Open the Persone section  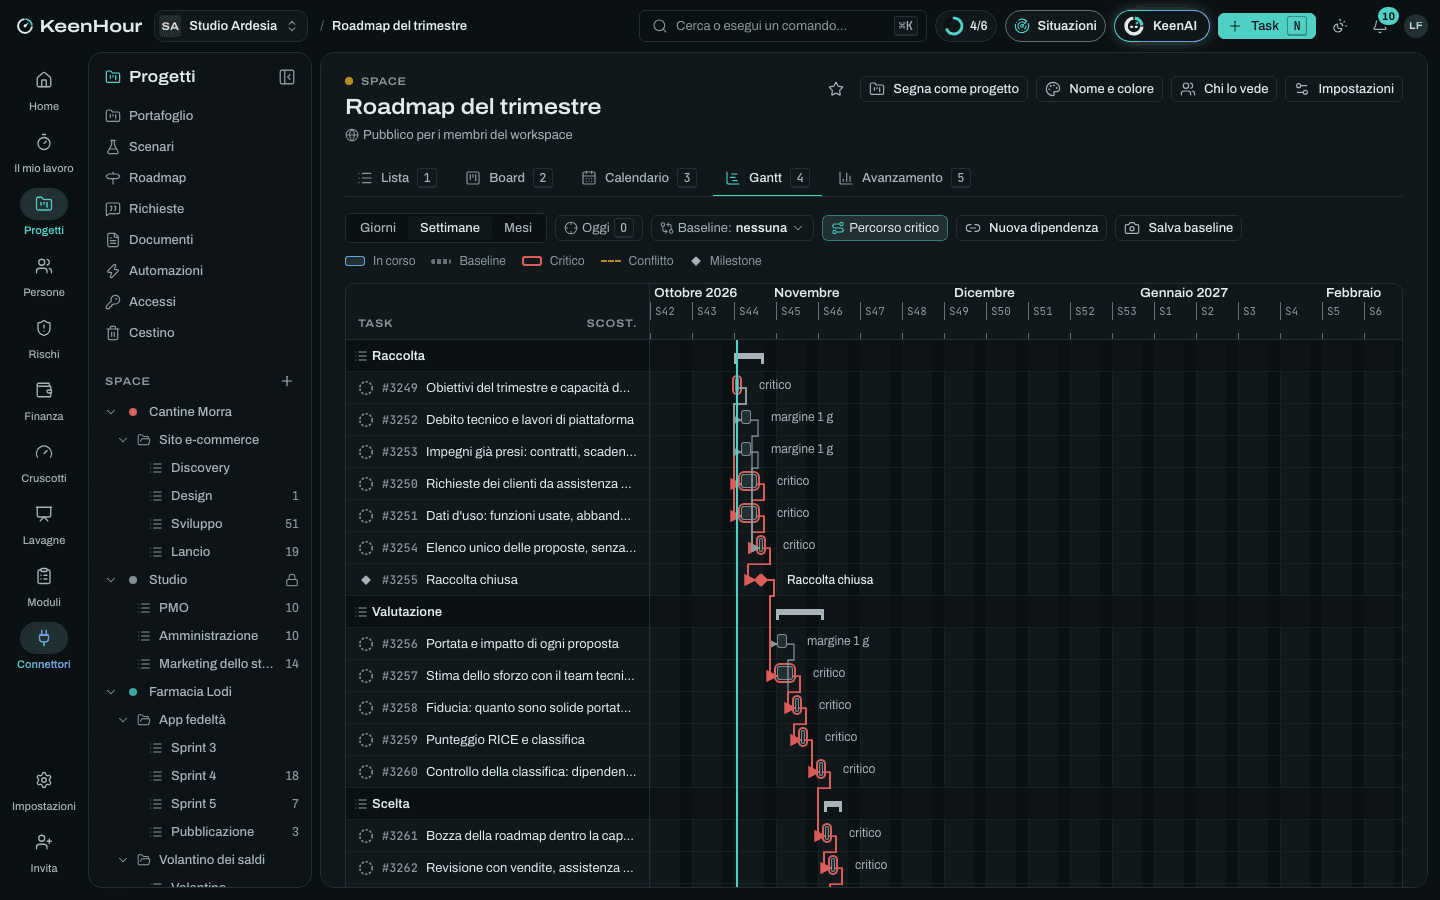point(44,277)
